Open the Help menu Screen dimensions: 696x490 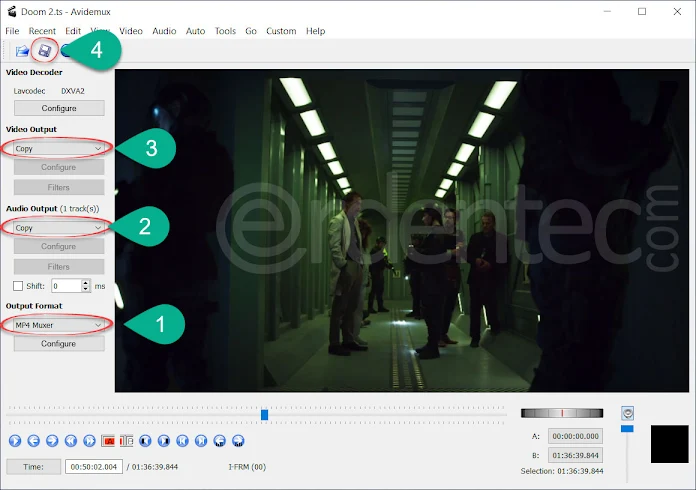tap(315, 31)
